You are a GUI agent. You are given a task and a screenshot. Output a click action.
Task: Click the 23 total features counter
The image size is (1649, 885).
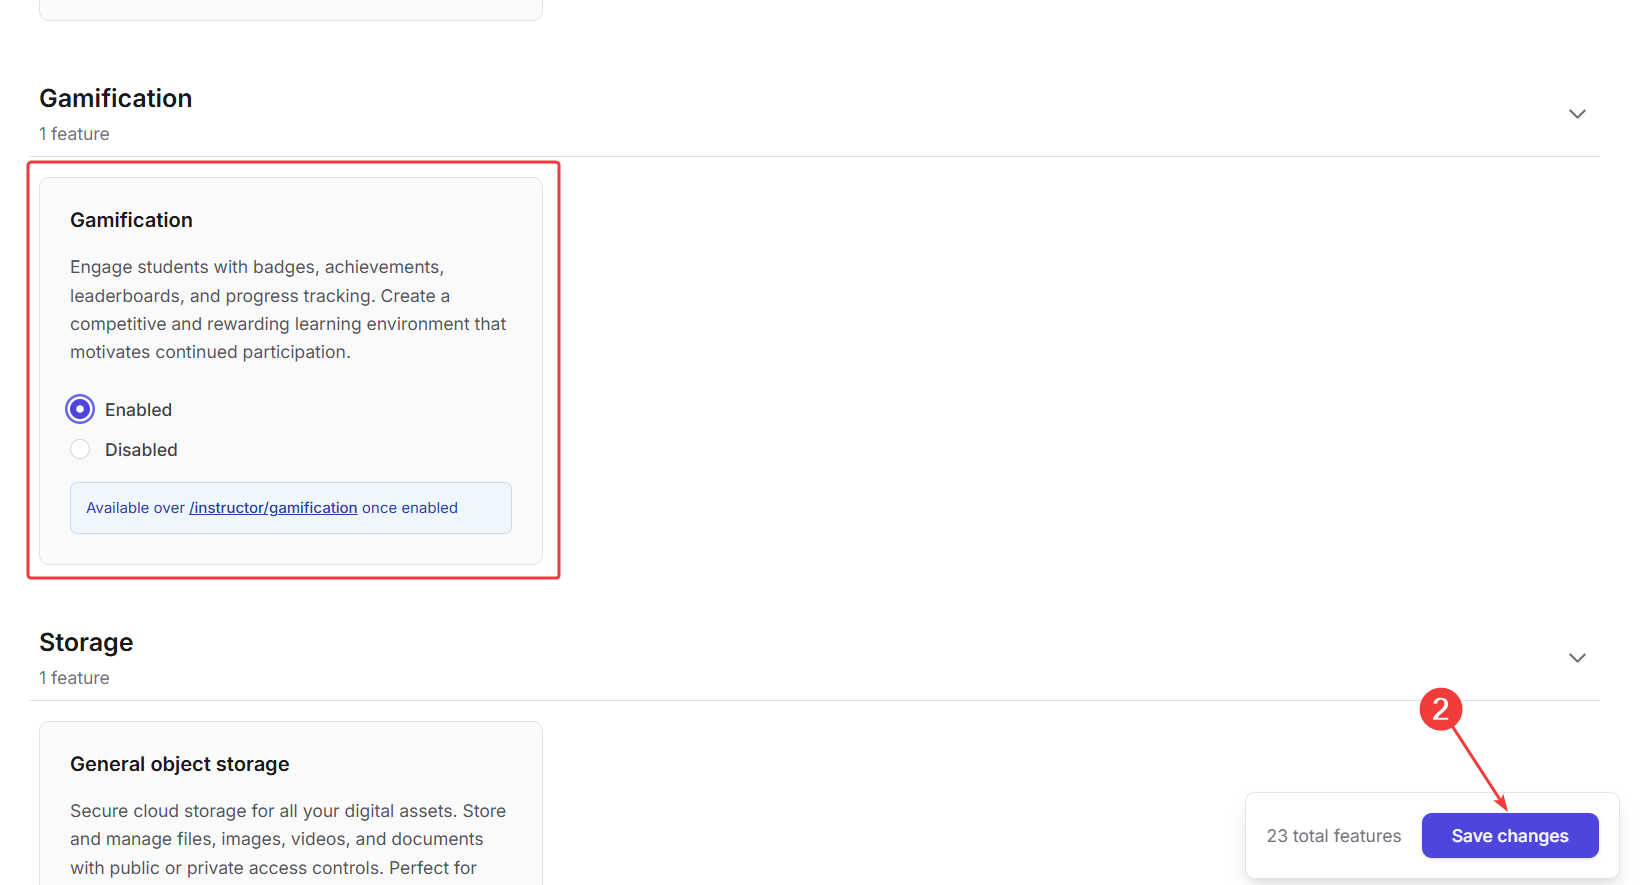[1333, 836]
